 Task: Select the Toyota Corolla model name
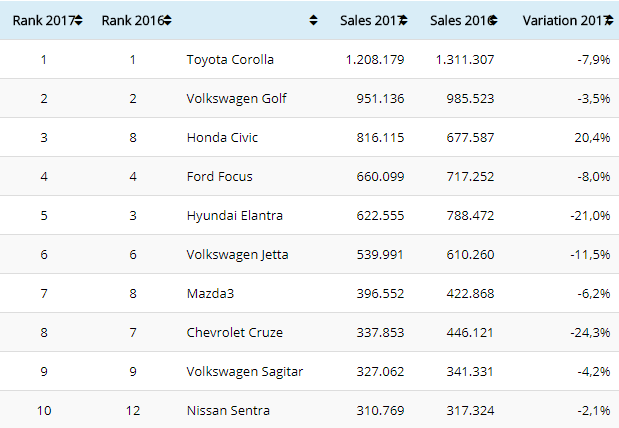231,60
